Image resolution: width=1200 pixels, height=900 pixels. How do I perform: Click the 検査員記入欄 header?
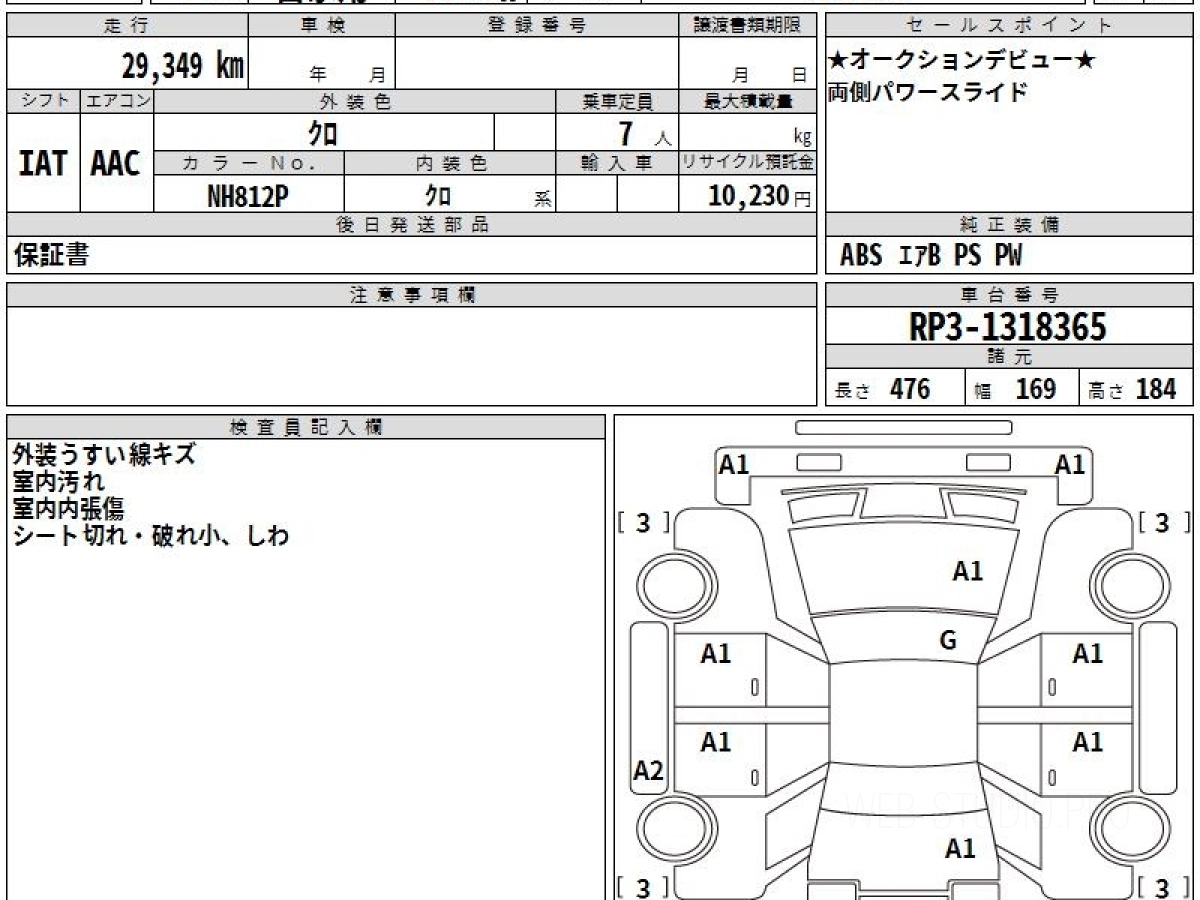coord(306,427)
